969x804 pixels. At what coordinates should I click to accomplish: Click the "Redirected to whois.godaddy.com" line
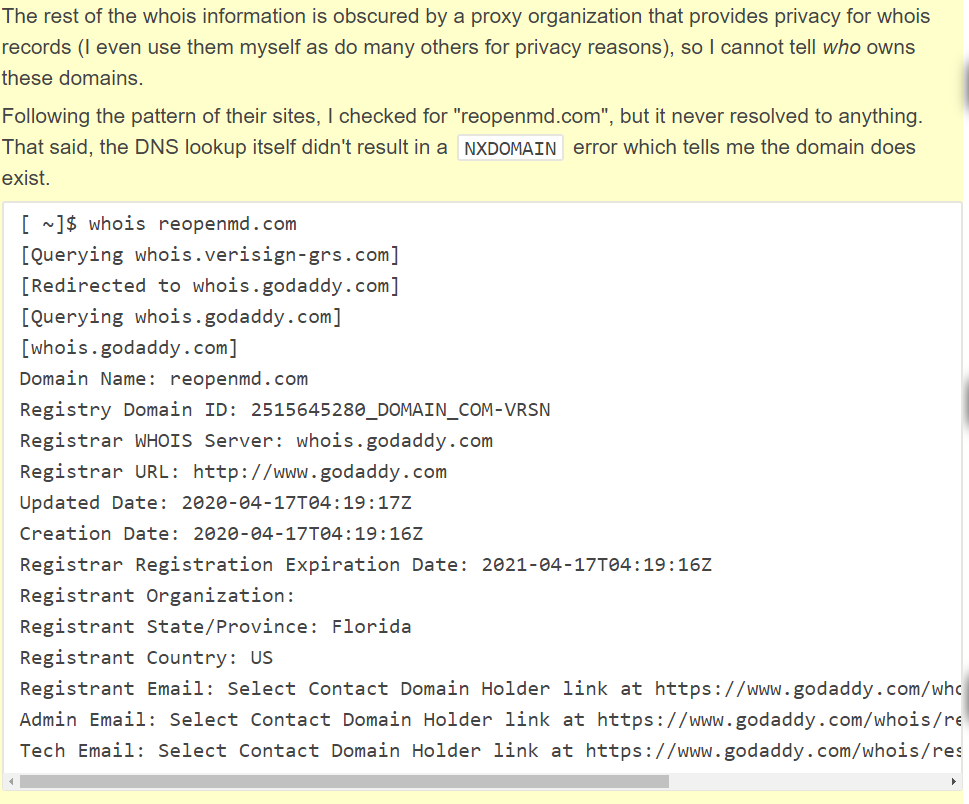[210, 286]
